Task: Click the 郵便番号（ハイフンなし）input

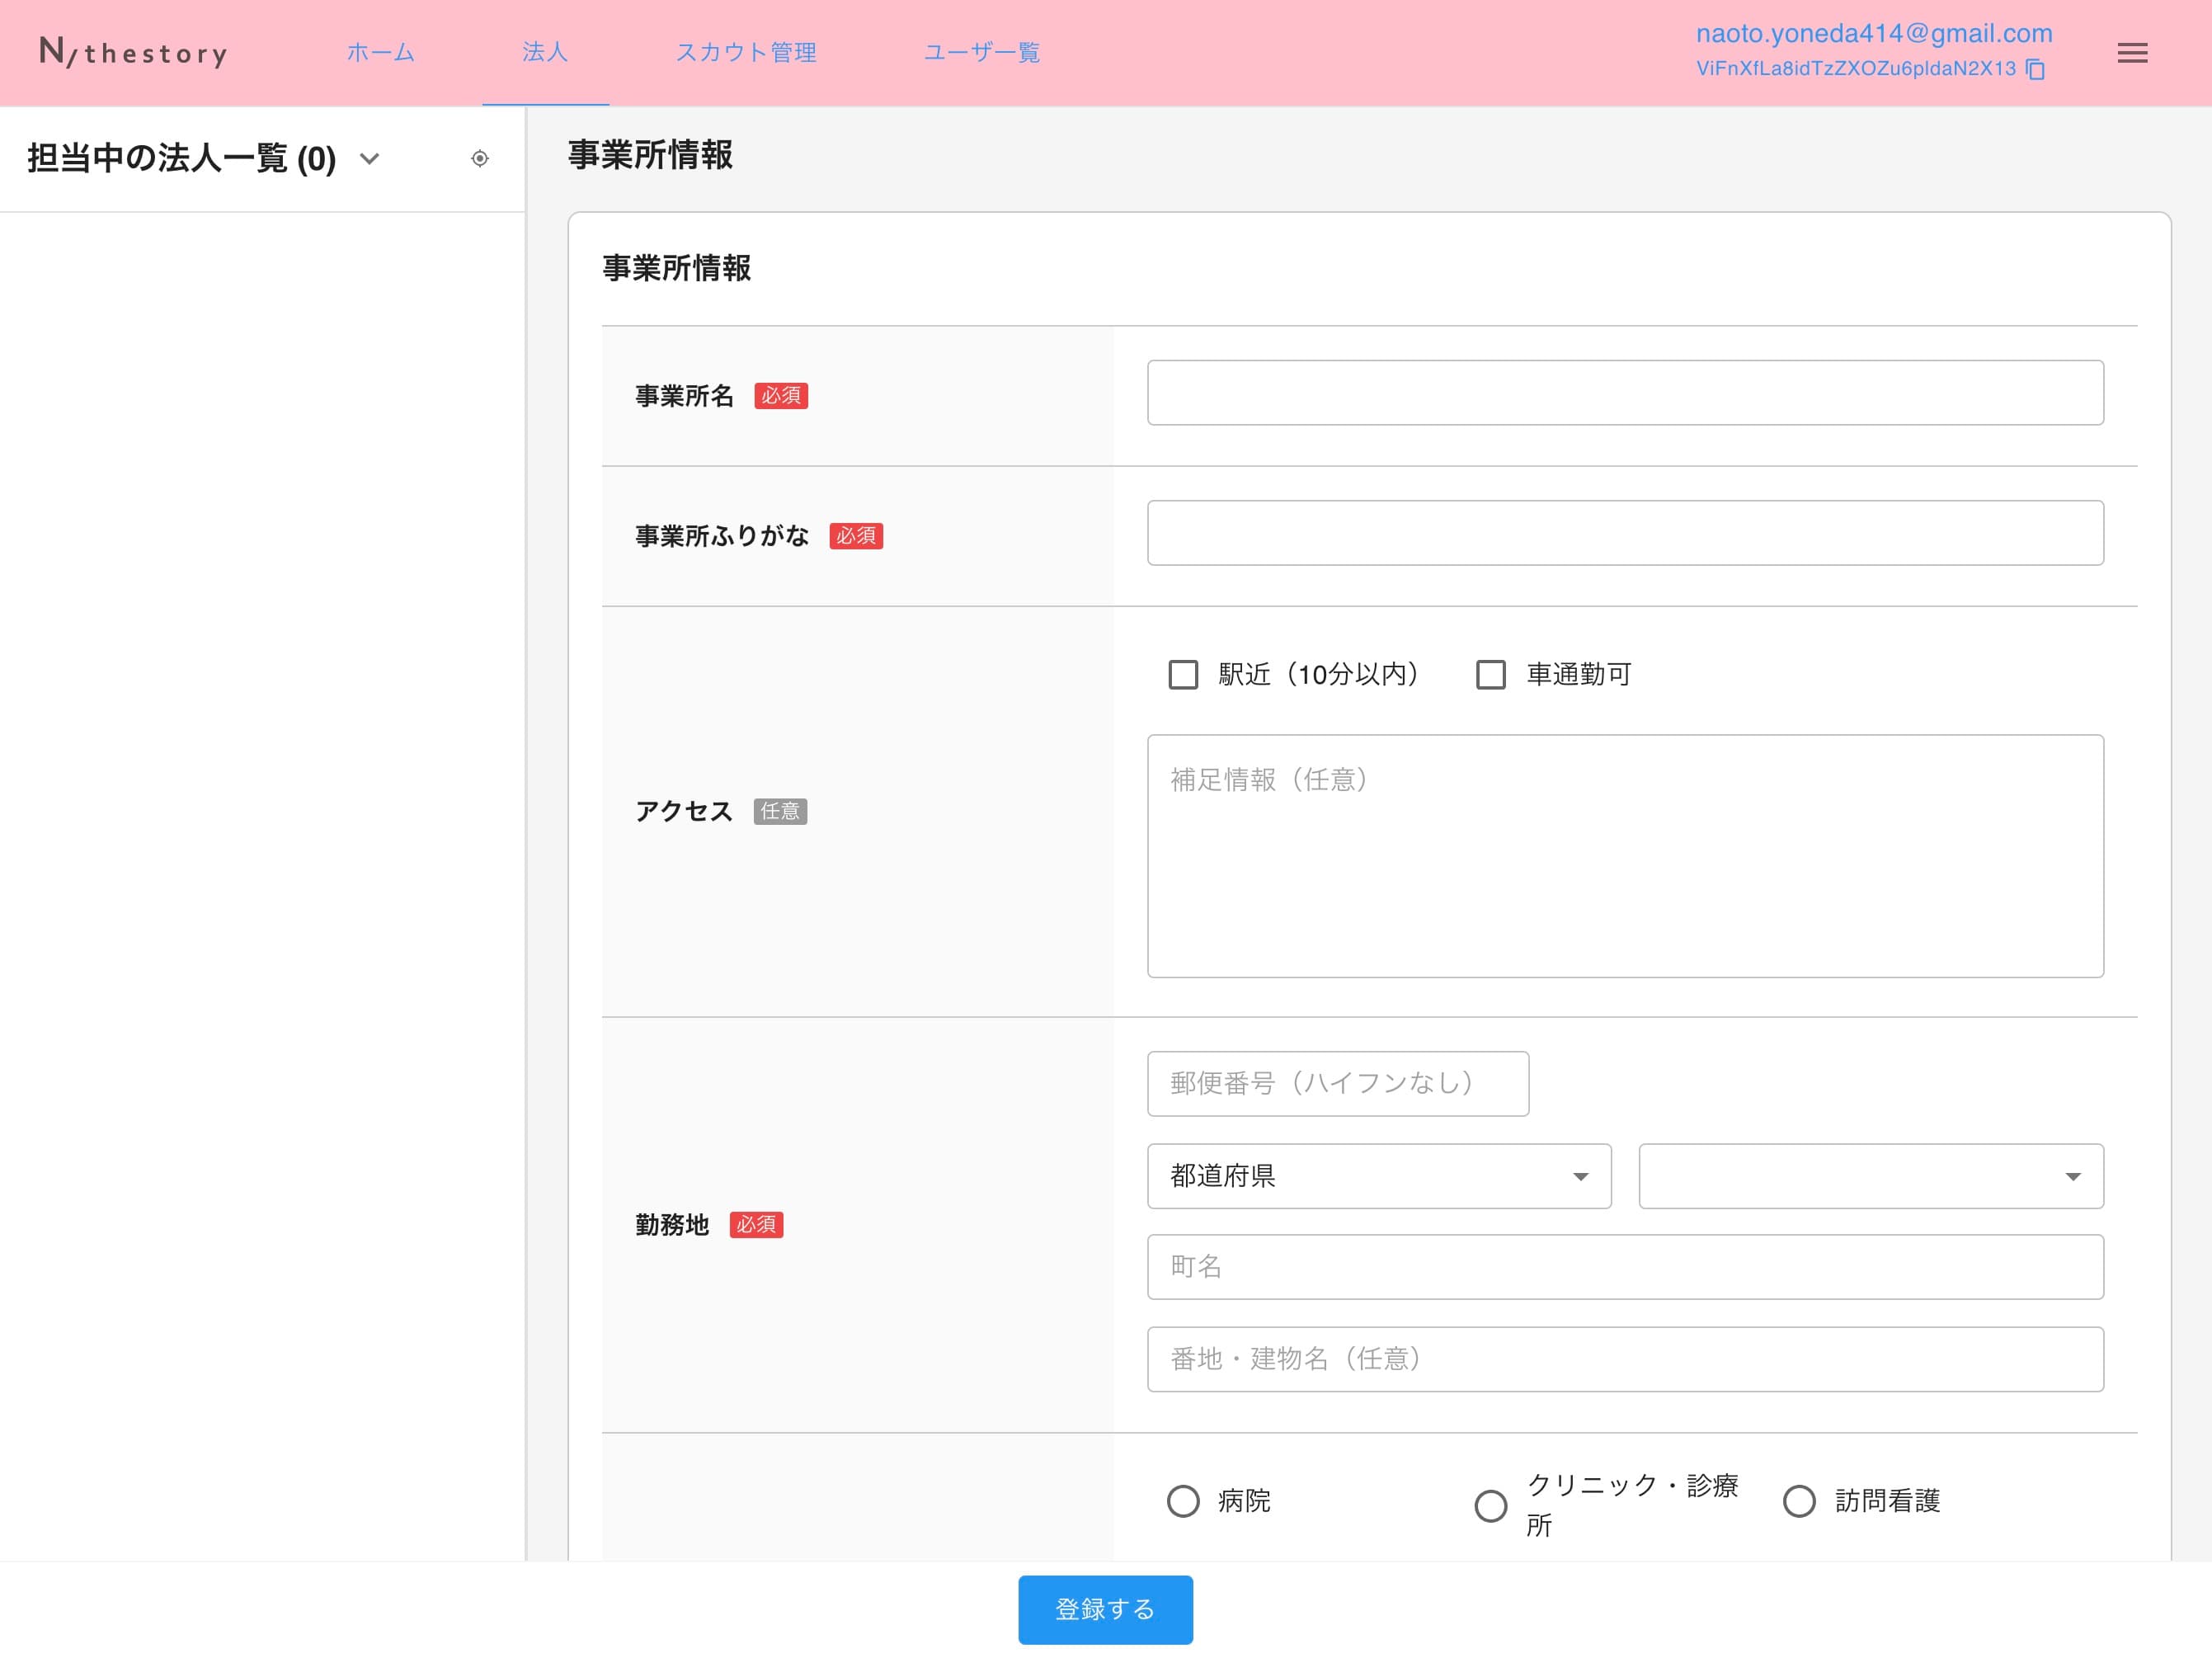Action: [x=1337, y=1084]
